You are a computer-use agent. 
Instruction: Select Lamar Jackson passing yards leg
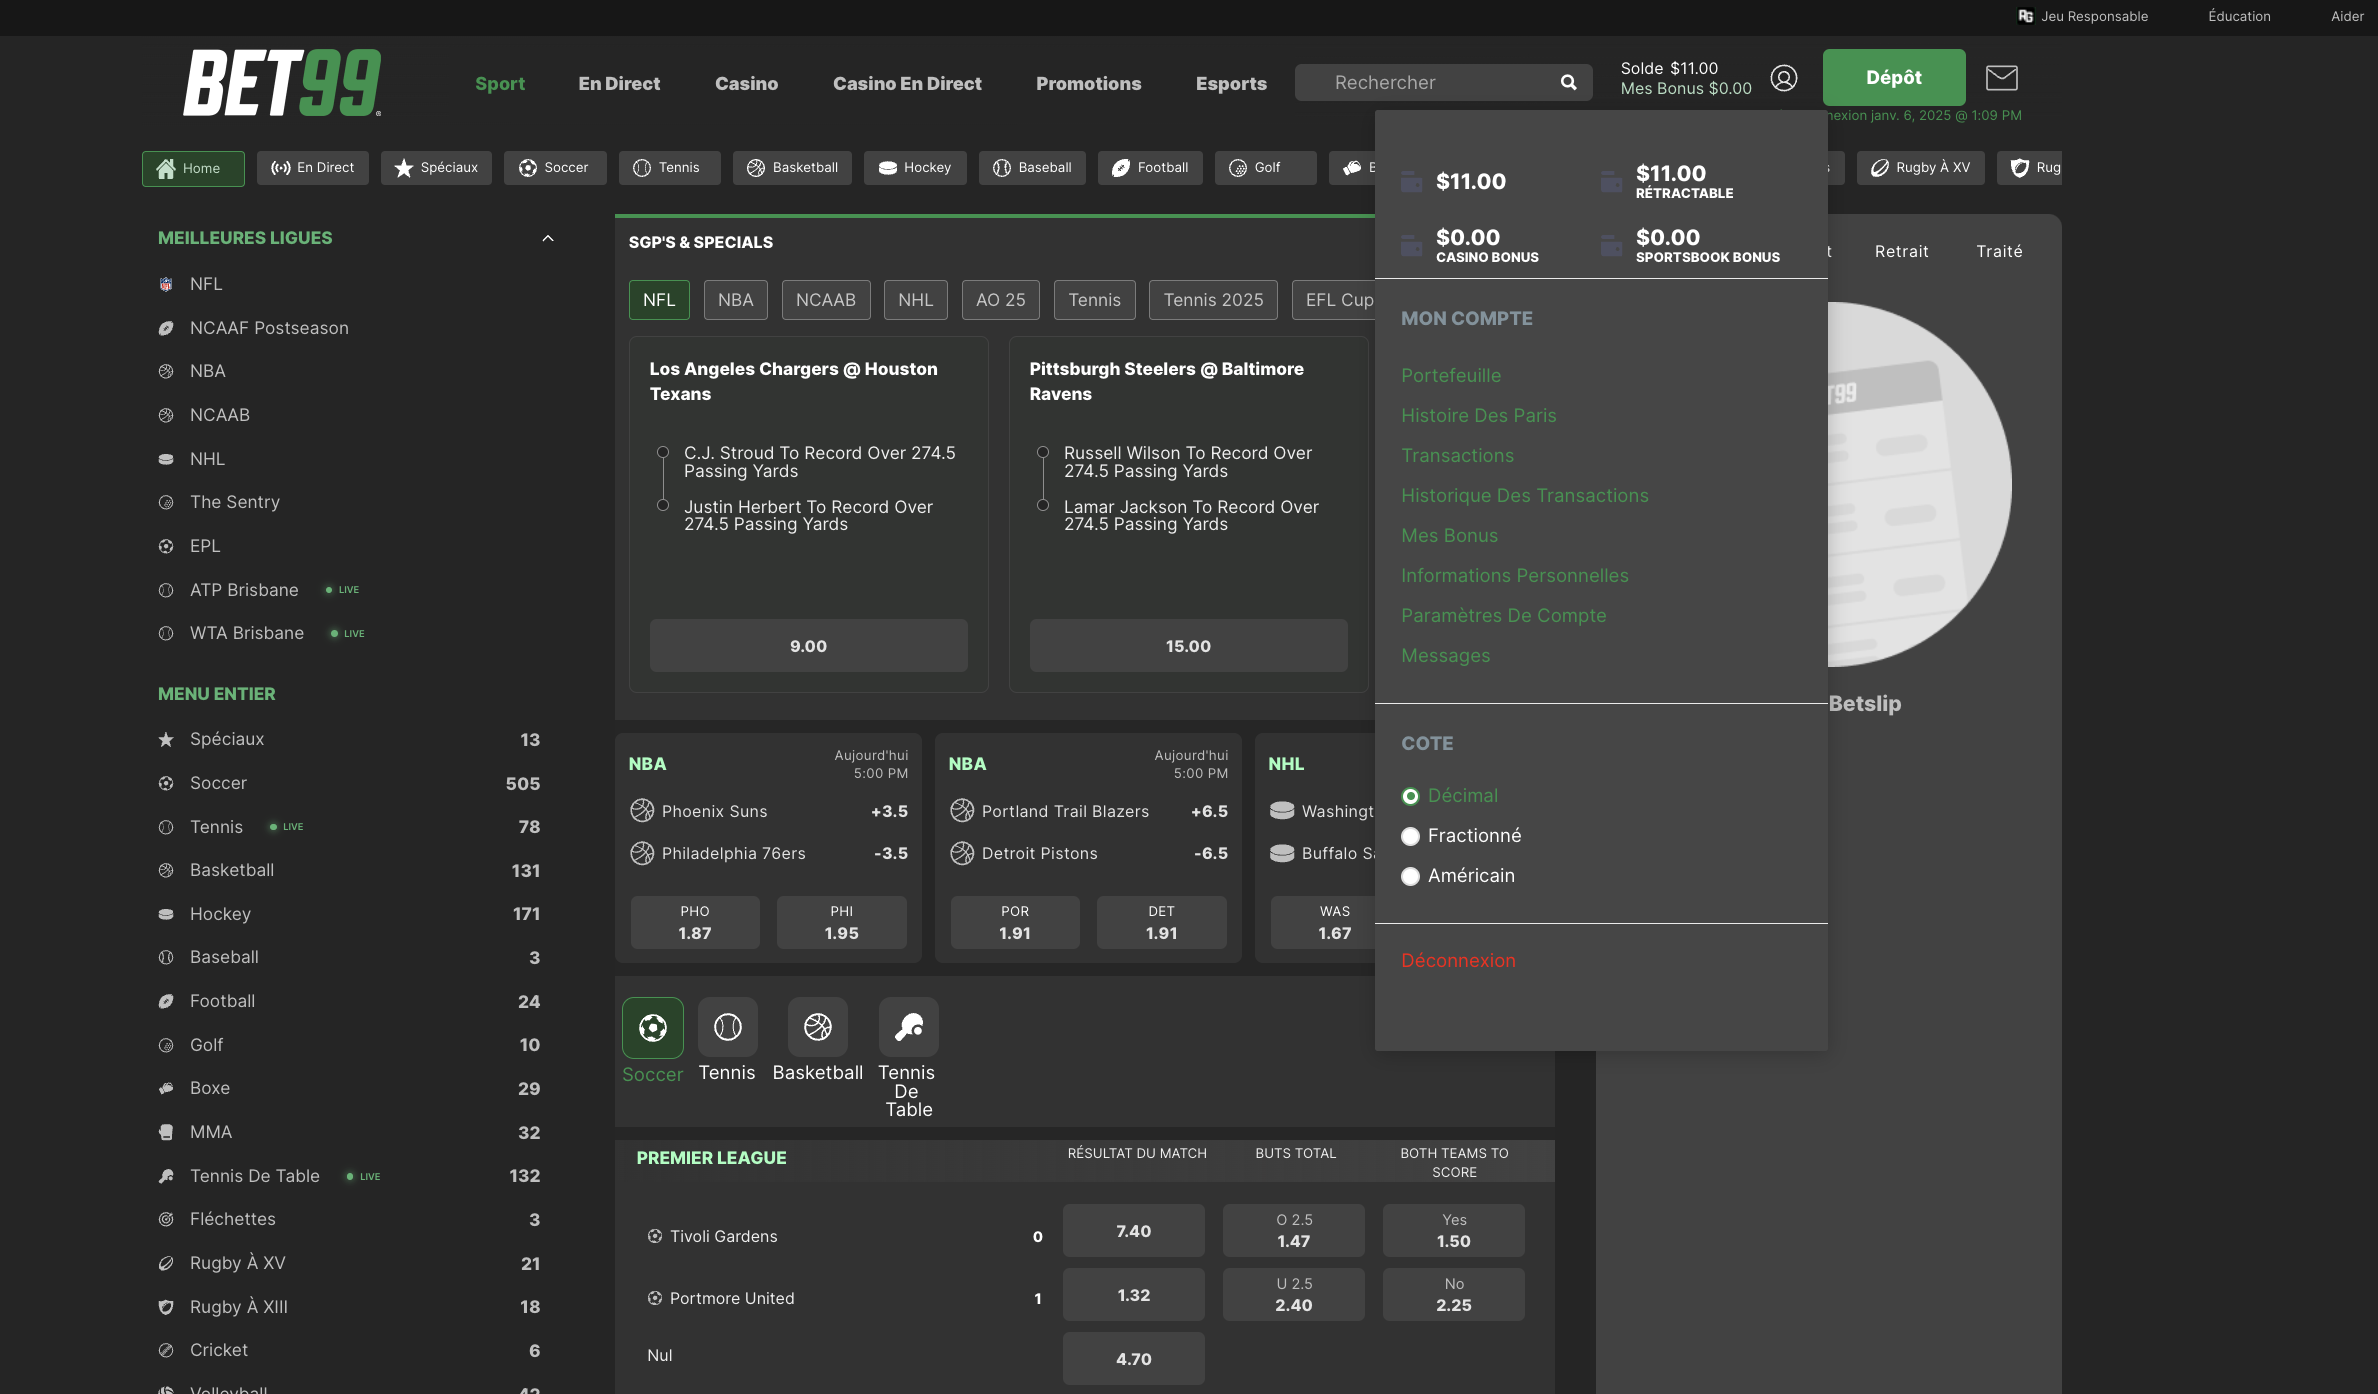point(1190,515)
